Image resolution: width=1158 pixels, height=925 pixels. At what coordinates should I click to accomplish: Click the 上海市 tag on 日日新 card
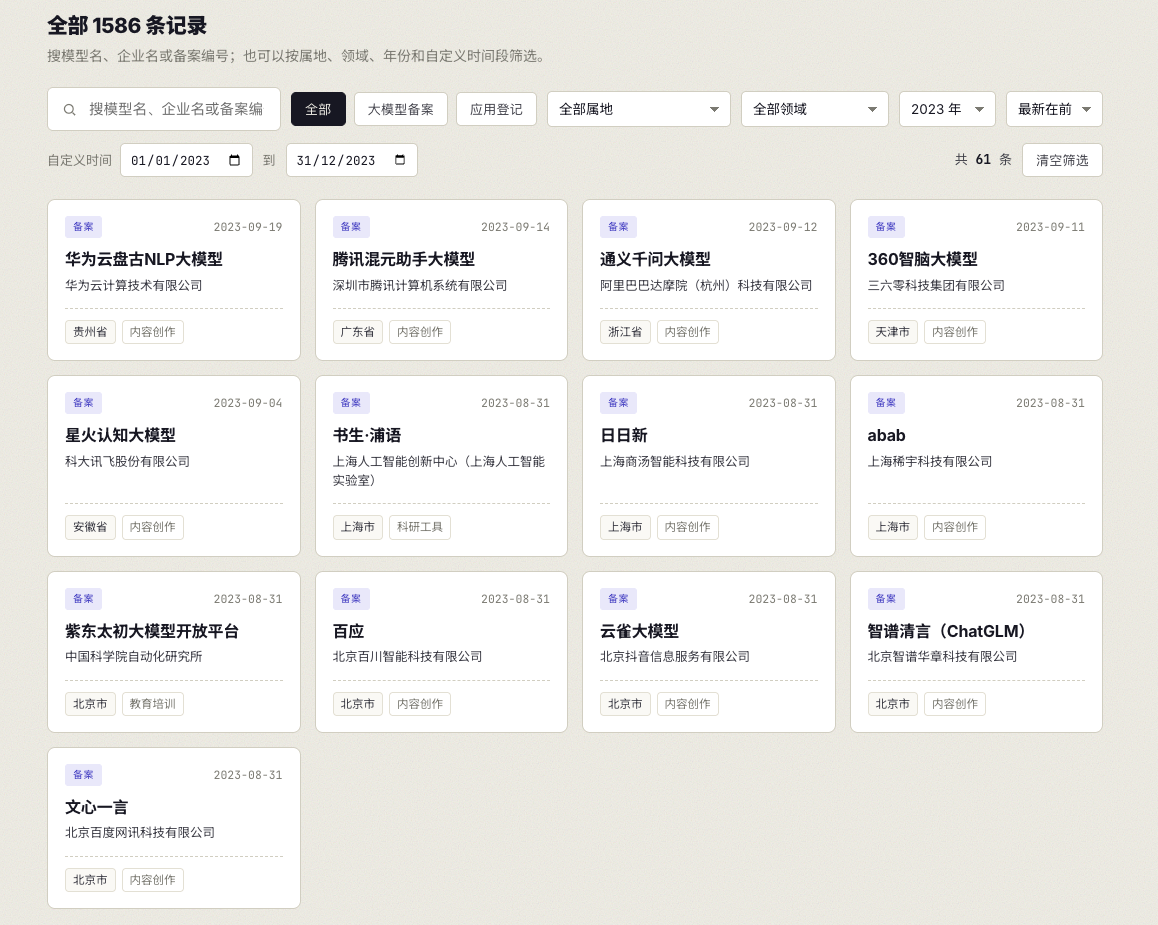coord(625,527)
